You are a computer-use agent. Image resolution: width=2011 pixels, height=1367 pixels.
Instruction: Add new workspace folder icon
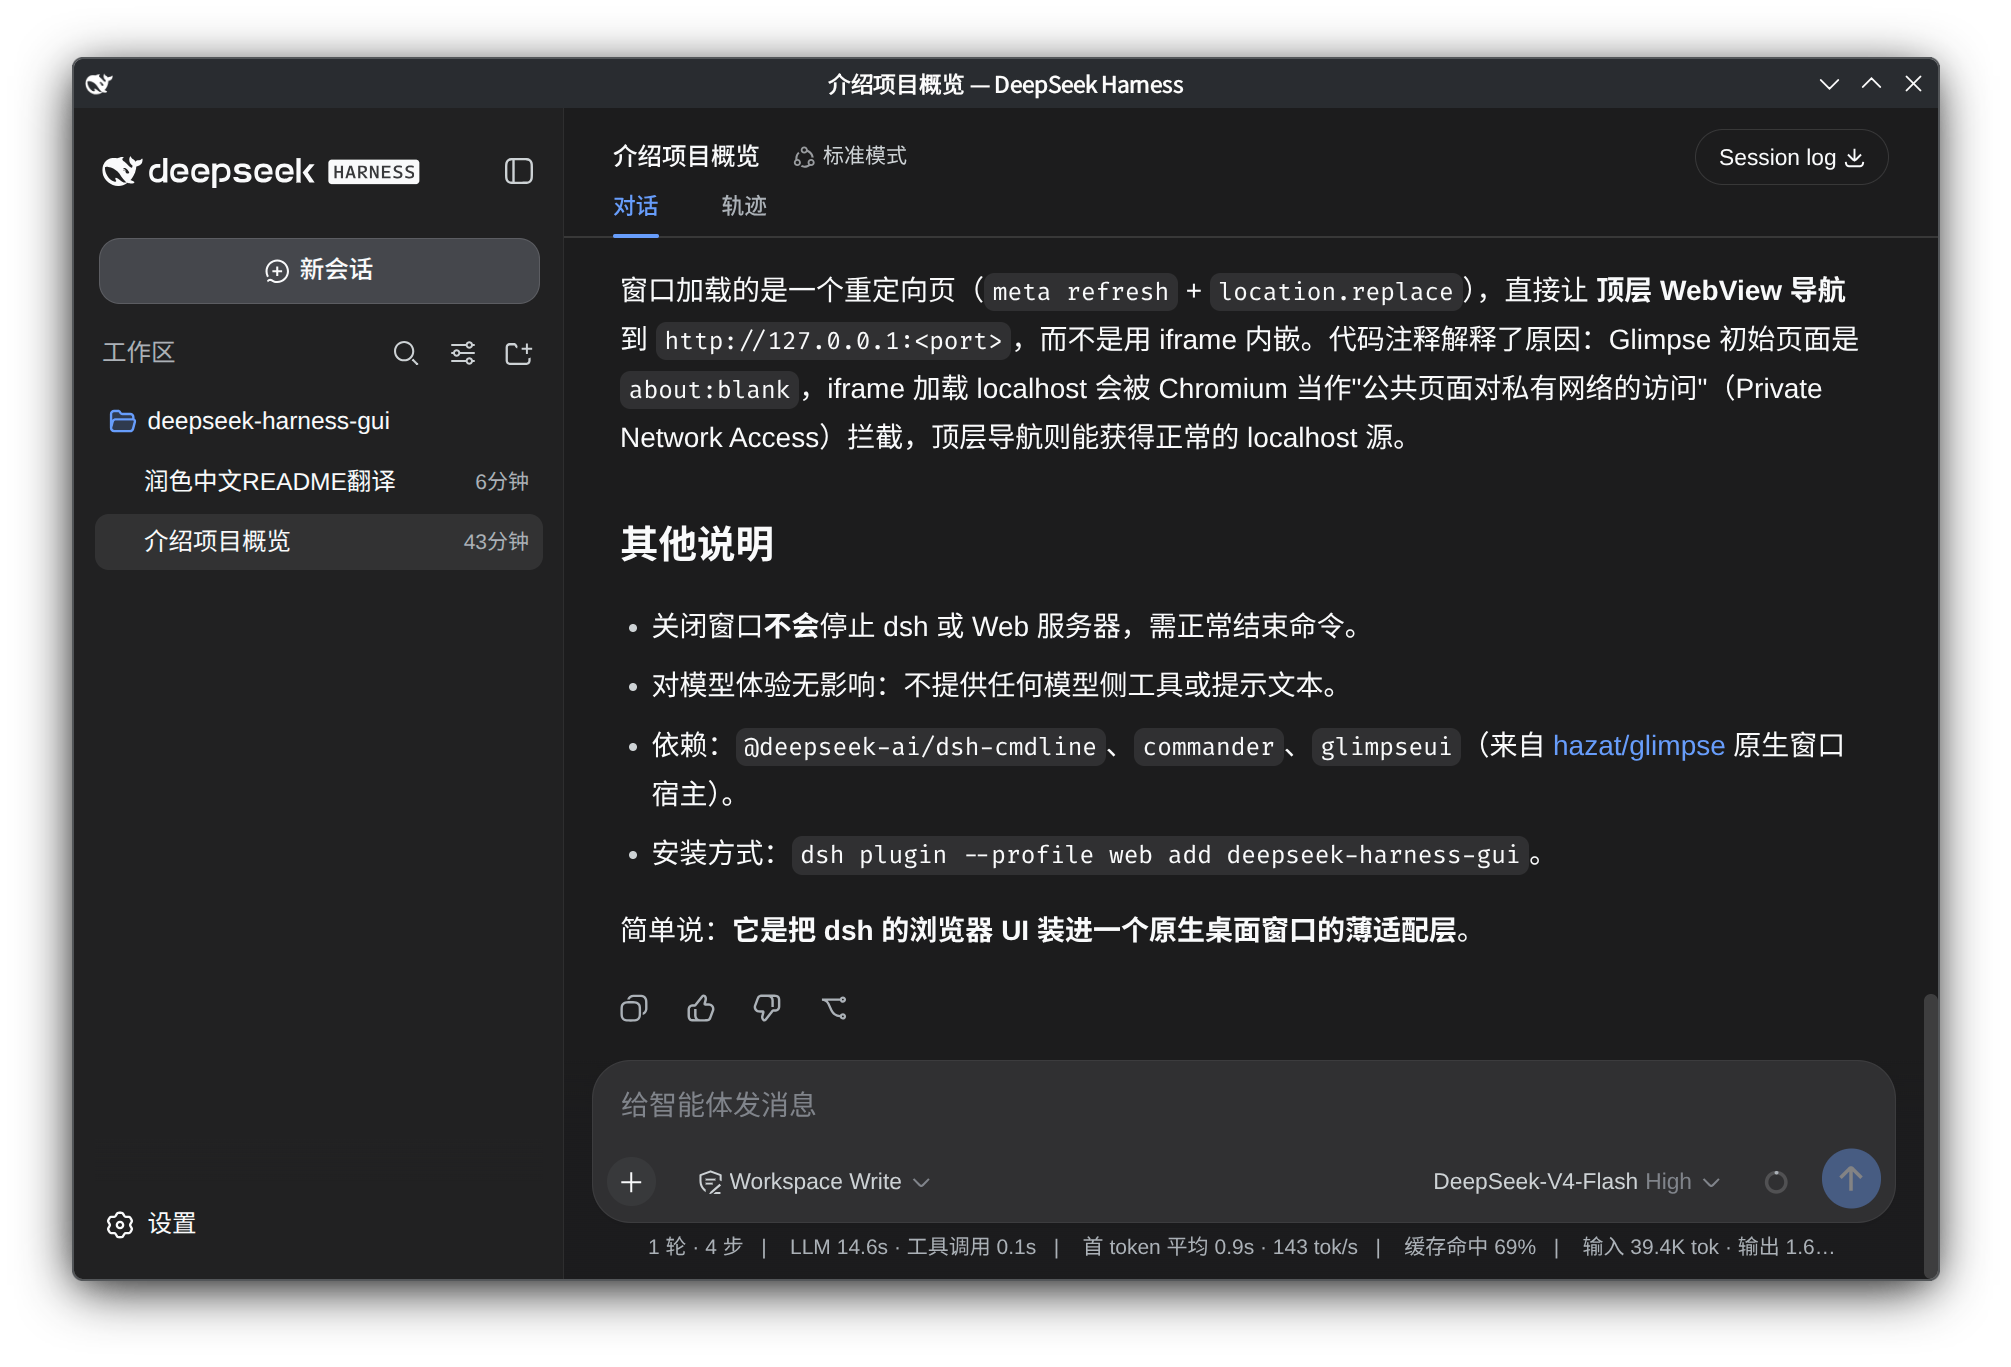click(x=518, y=353)
